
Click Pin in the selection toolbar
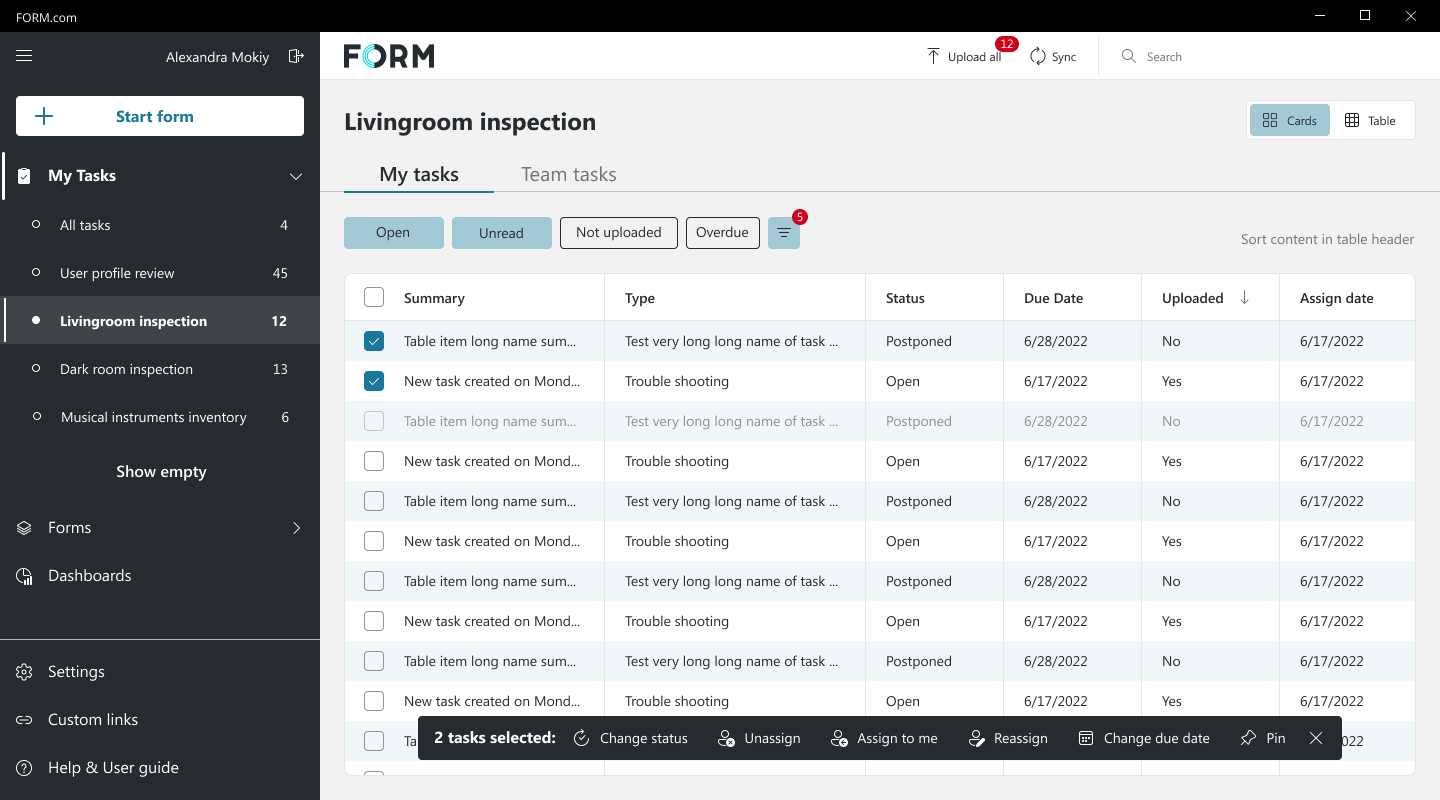[1262, 738]
